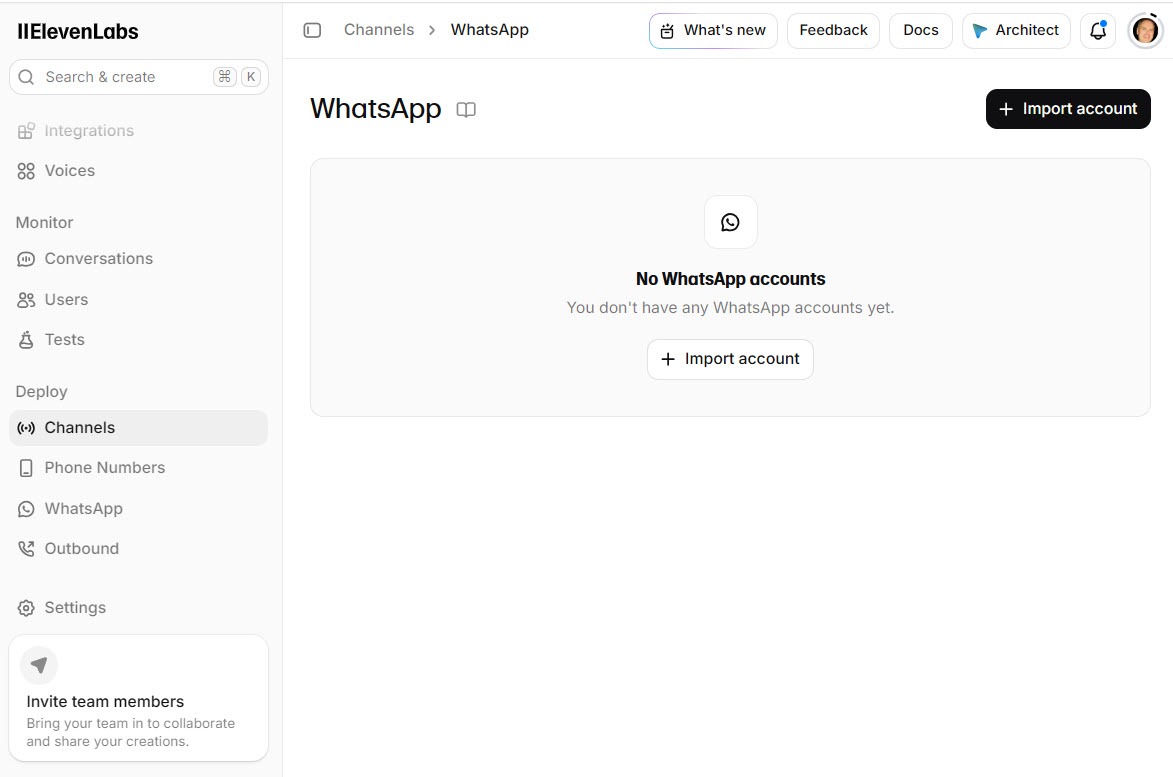Viewport: 1173px width, 777px height.
Task: Open the notifications bell
Action: [x=1097, y=31]
